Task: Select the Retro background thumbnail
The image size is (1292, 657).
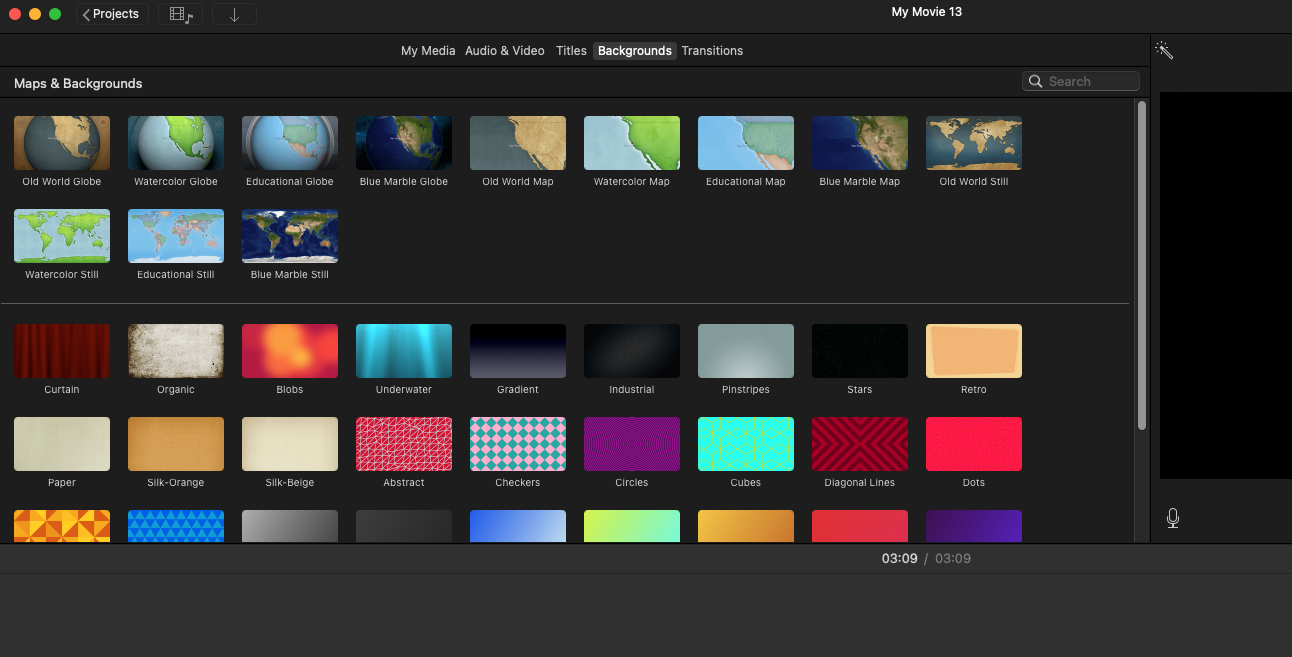Action: (974, 351)
